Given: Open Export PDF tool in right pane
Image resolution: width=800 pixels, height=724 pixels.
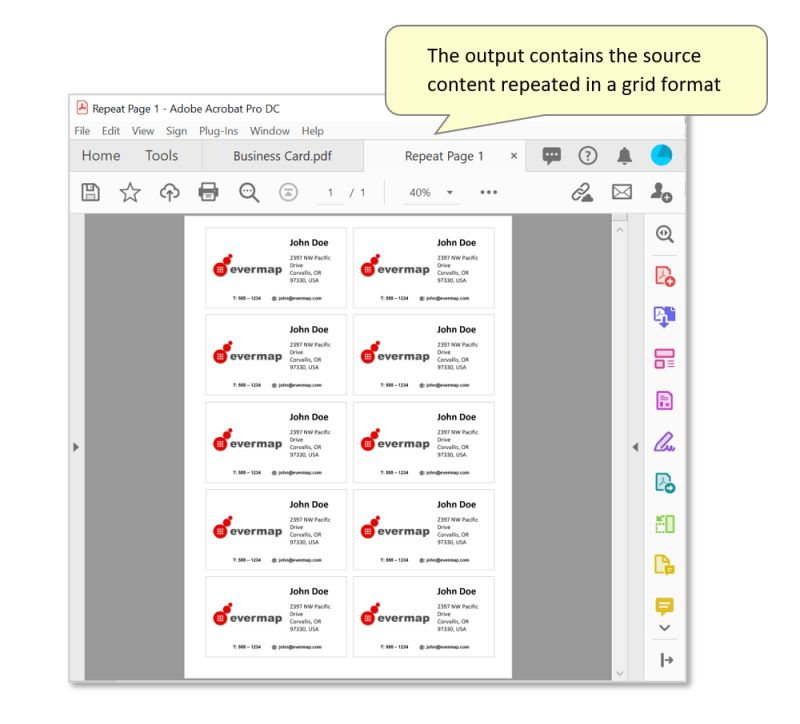Looking at the screenshot, I should (665, 483).
